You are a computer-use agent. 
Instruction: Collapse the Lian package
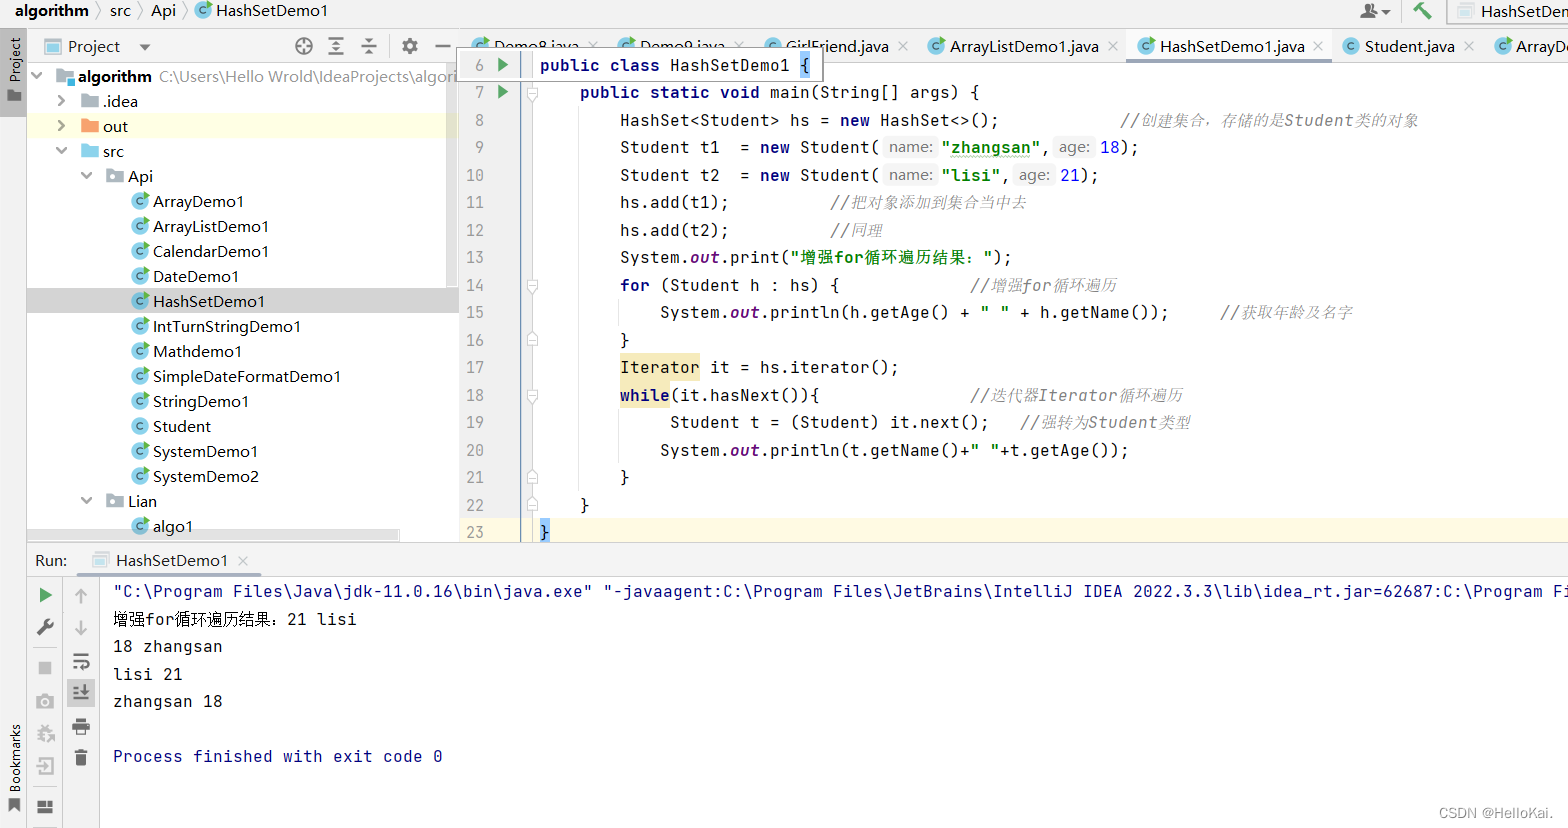87,501
